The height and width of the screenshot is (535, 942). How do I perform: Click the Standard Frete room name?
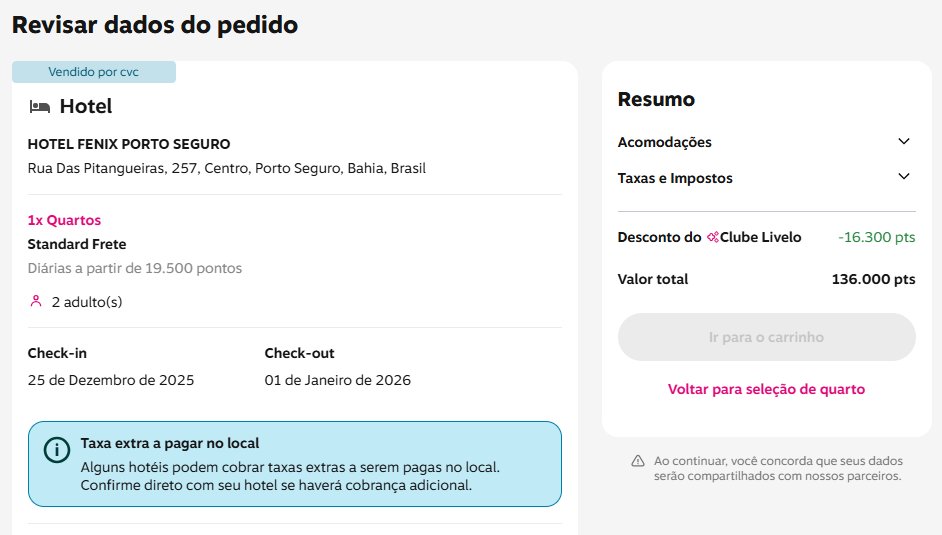(x=77, y=244)
